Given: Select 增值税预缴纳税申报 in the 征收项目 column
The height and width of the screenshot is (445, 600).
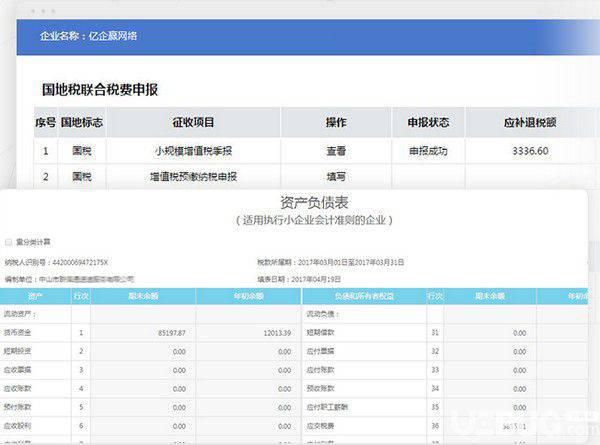Looking at the screenshot, I should pyautogui.click(x=193, y=177).
